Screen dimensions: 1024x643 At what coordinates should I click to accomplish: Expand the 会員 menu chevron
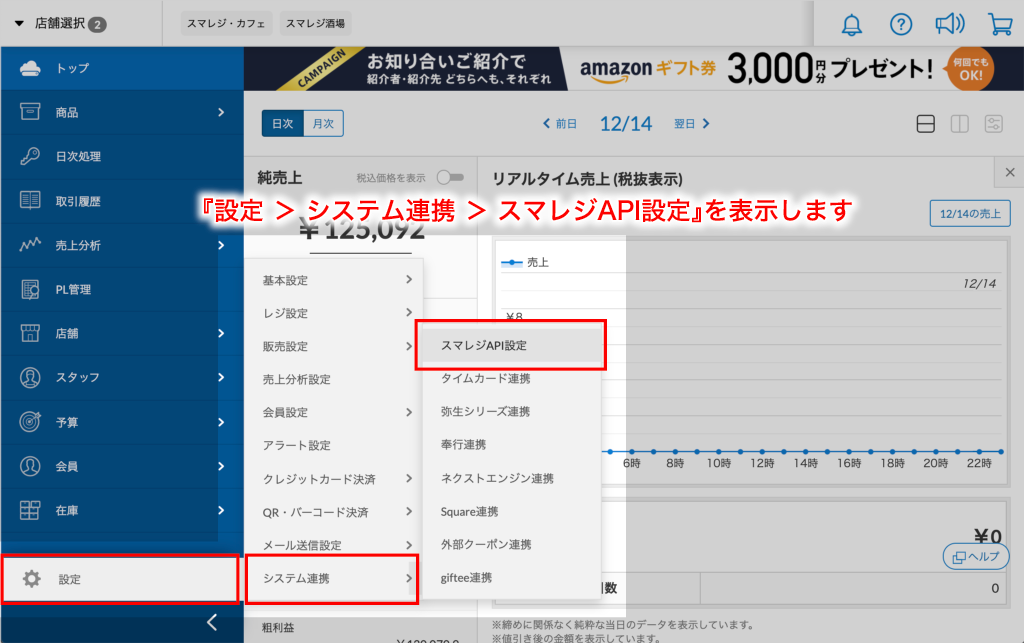click(221, 466)
